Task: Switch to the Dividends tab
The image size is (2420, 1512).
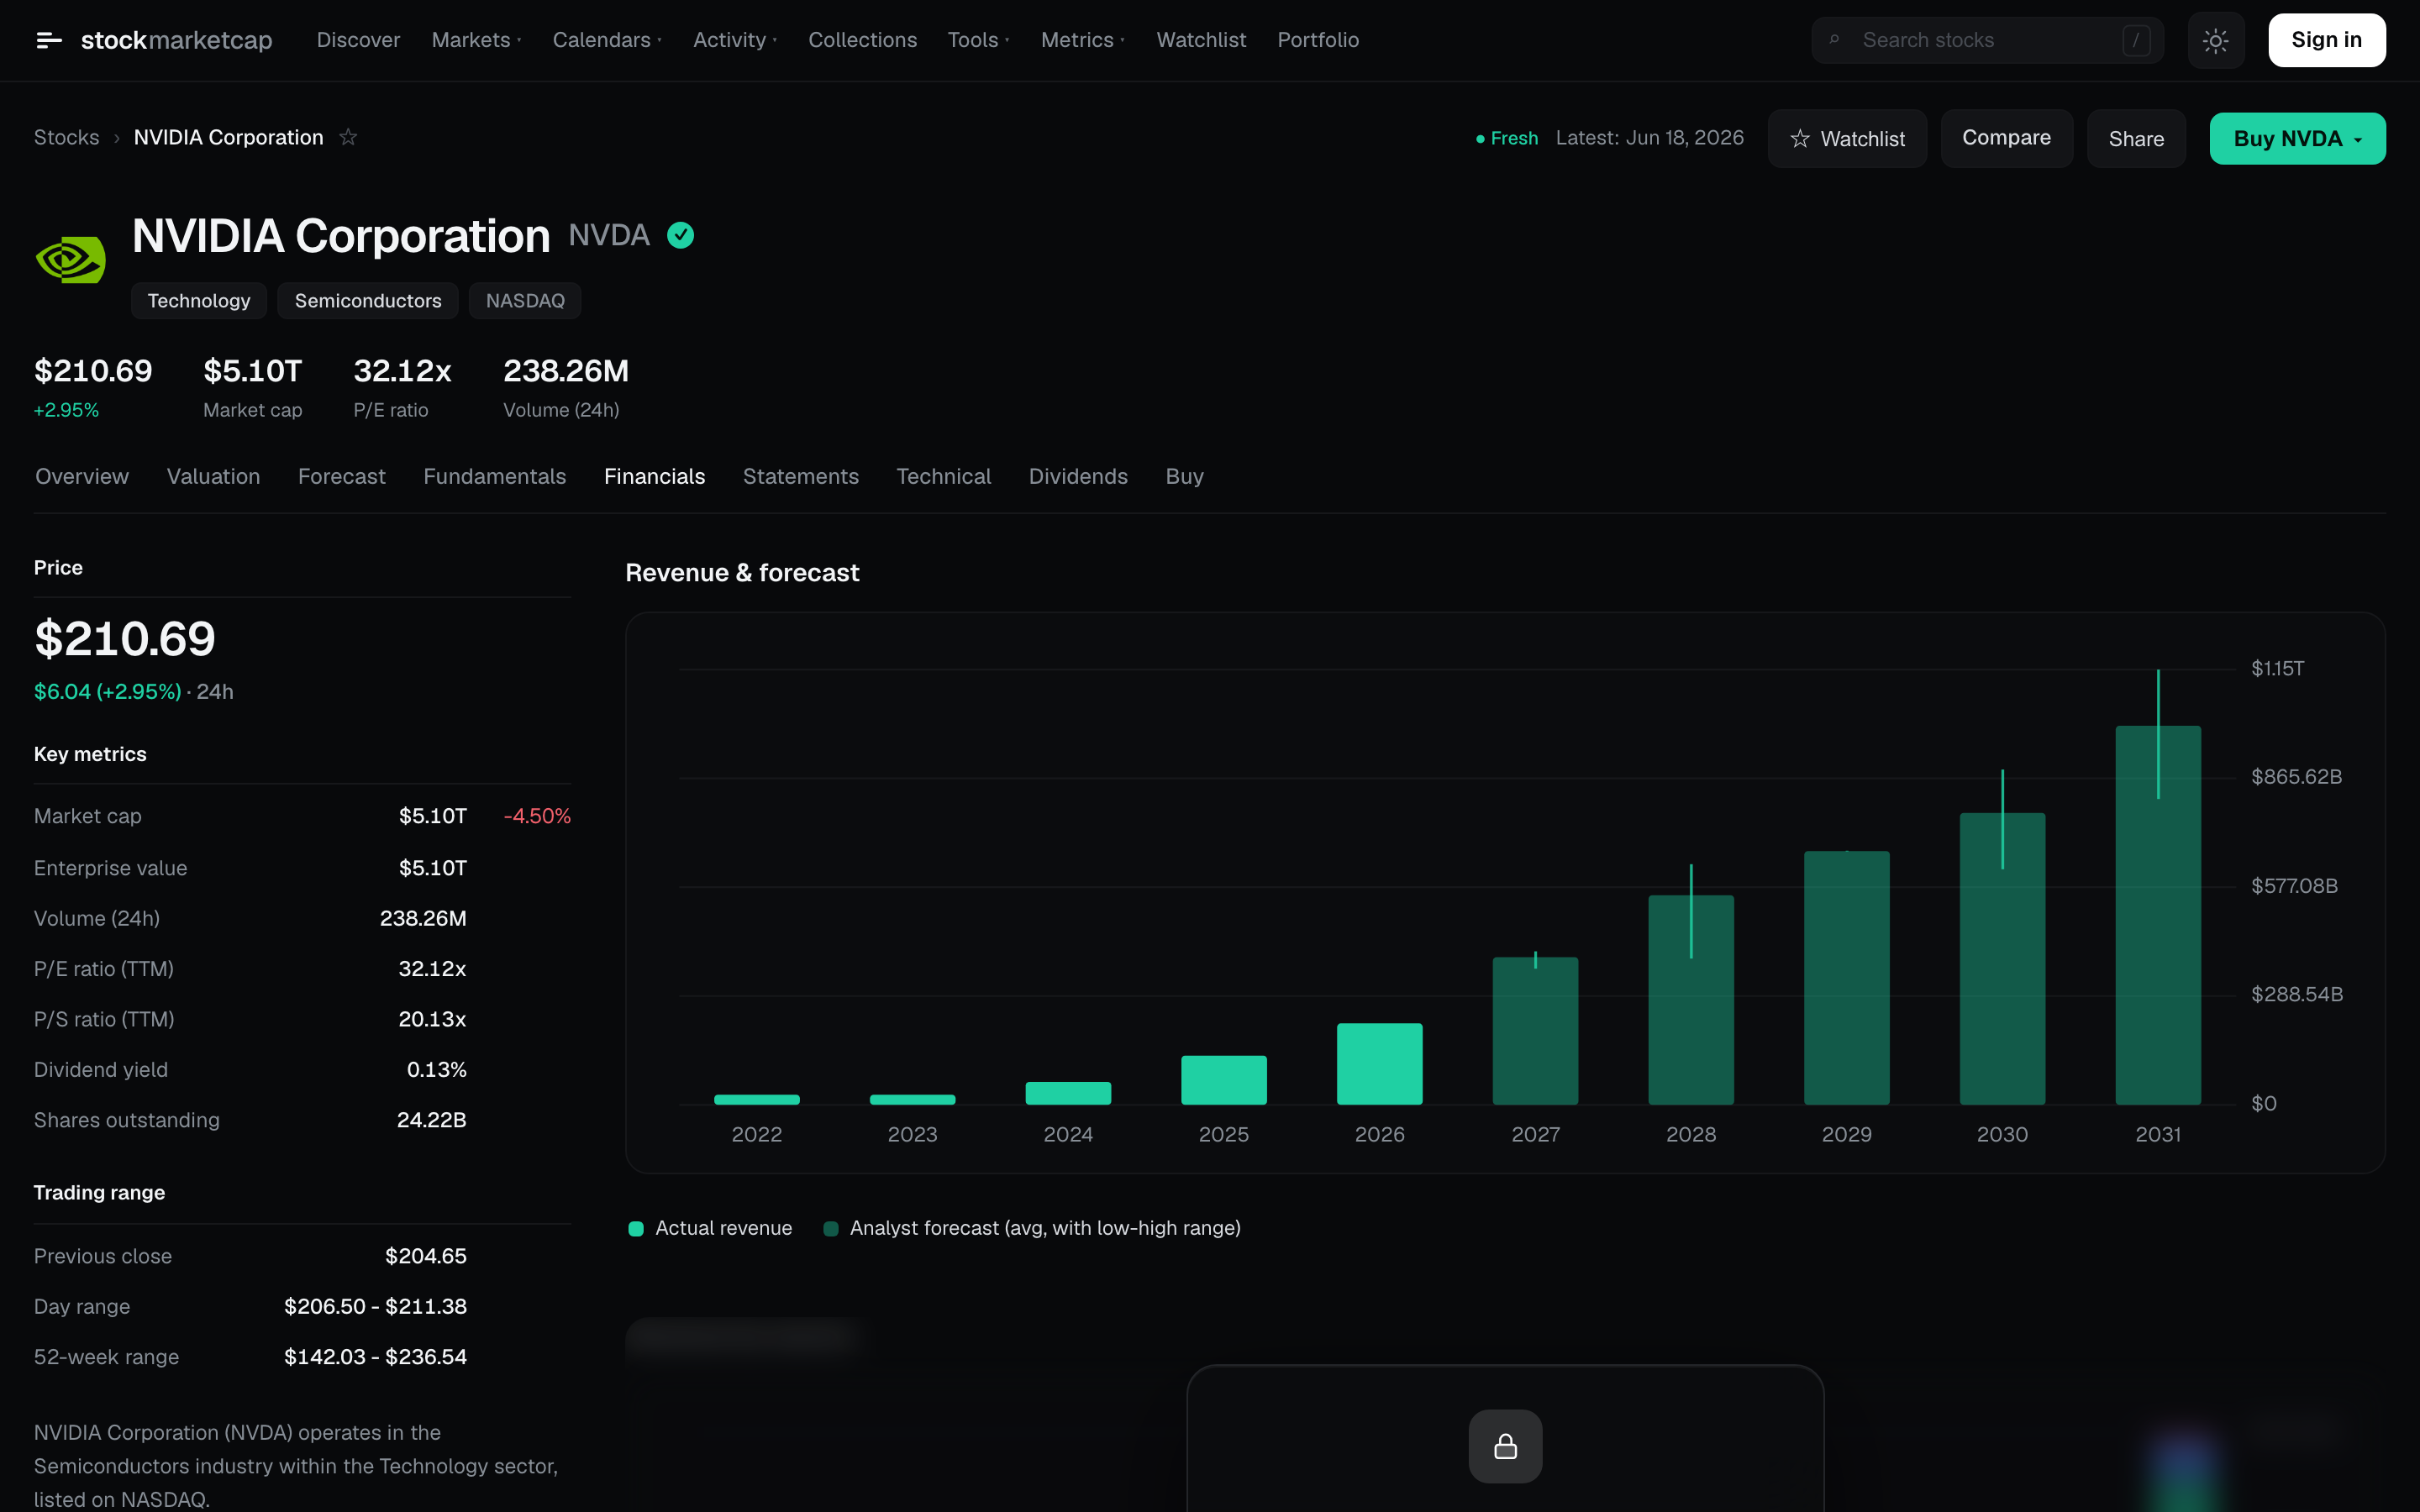Action: pos(1078,477)
